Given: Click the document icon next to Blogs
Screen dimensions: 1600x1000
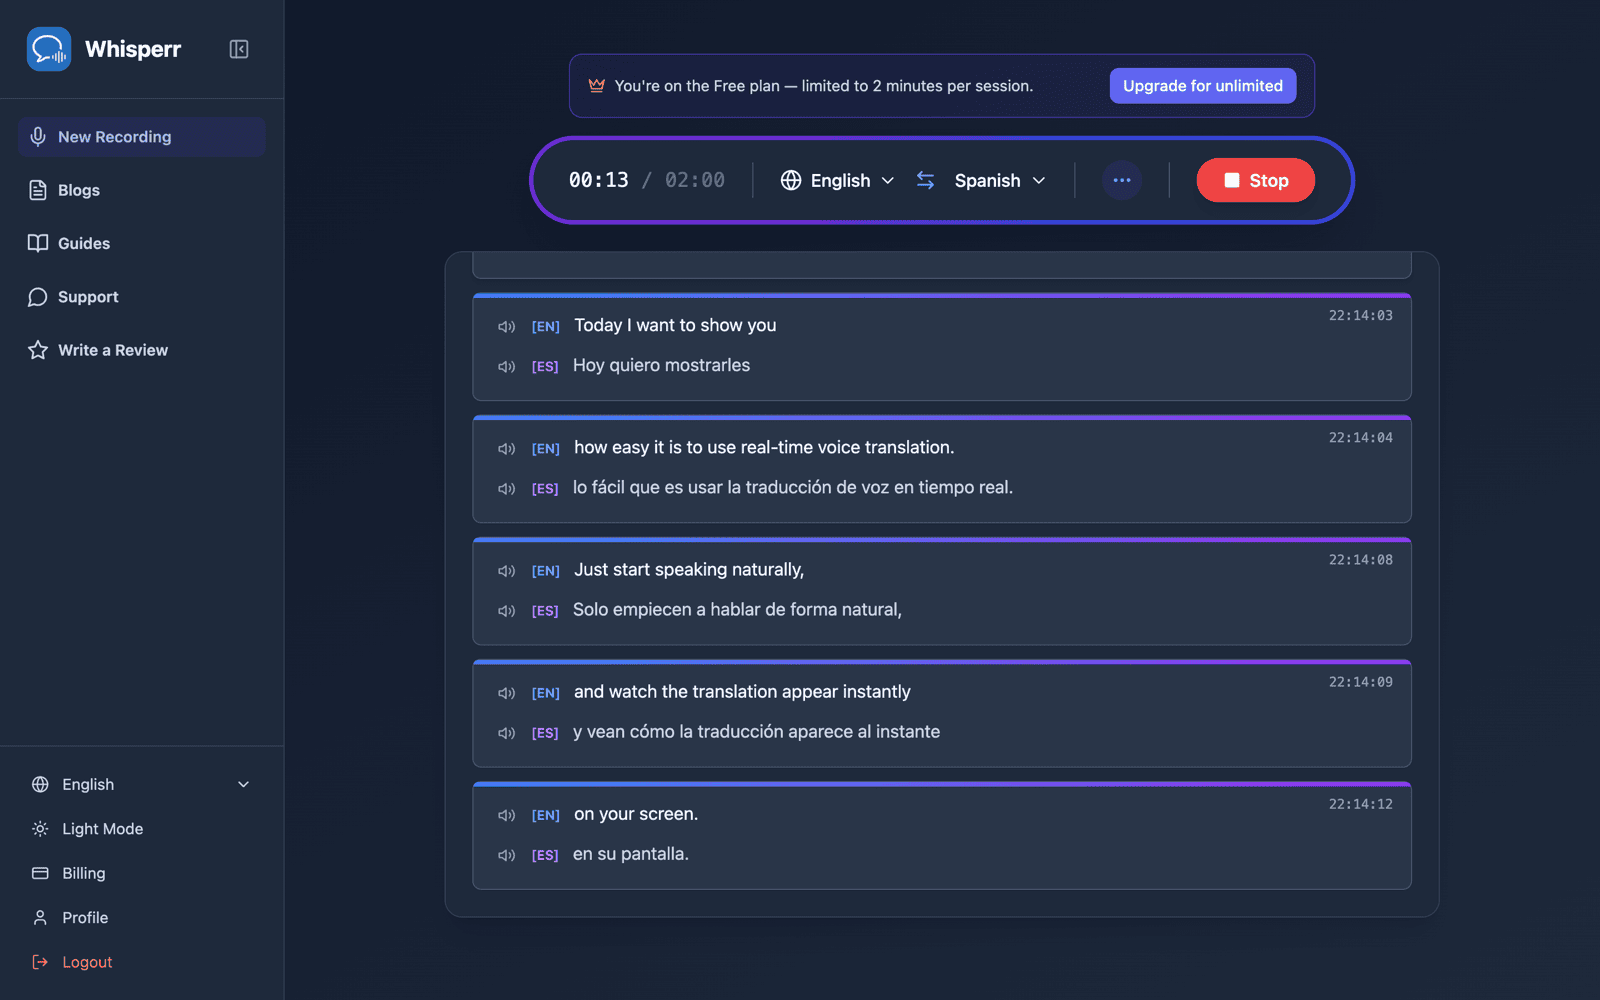Looking at the screenshot, I should click(38, 190).
